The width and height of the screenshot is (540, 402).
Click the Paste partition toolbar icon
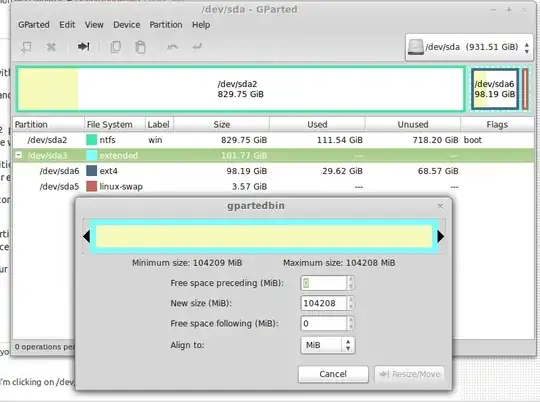[140, 47]
